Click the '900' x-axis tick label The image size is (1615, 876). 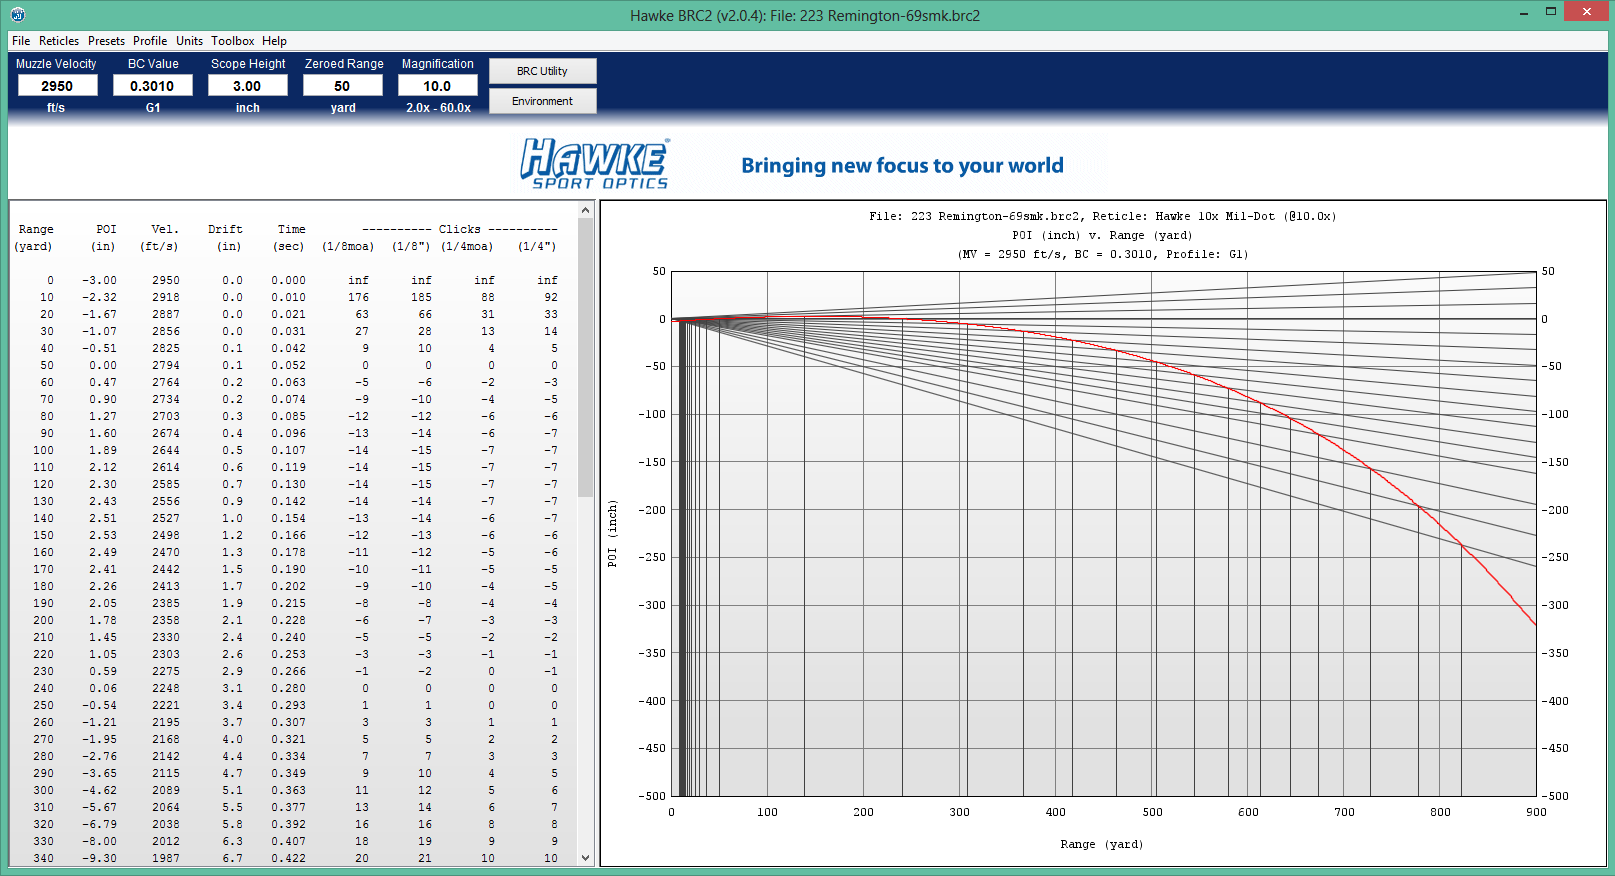tap(1536, 812)
